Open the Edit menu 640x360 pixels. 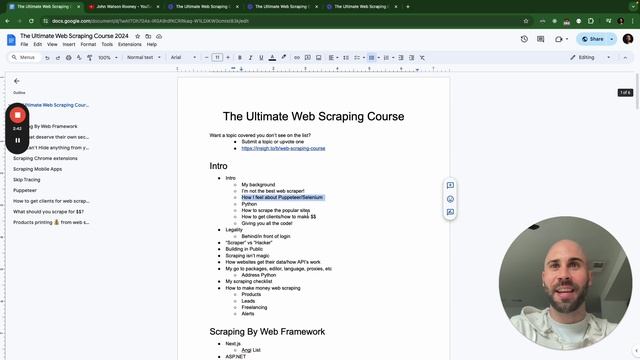coord(38,44)
